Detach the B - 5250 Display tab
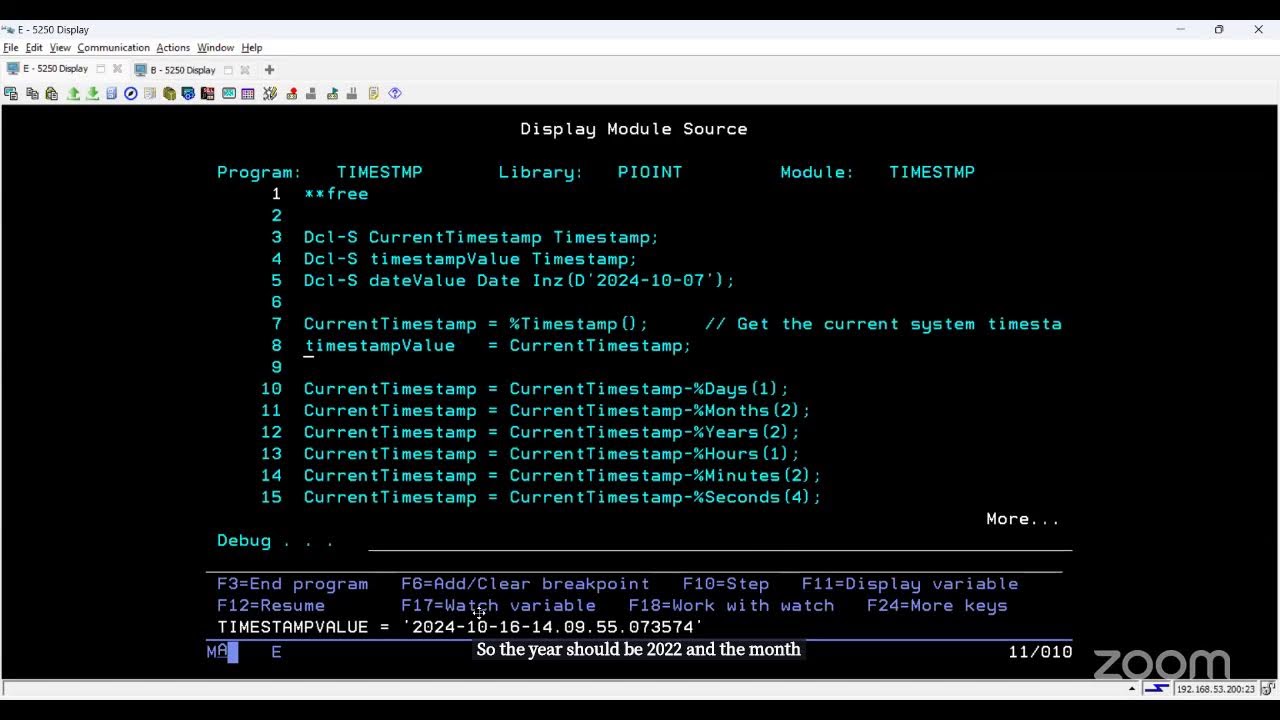Image resolution: width=1280 pixels, height=720 pixels. pos(228,69)
